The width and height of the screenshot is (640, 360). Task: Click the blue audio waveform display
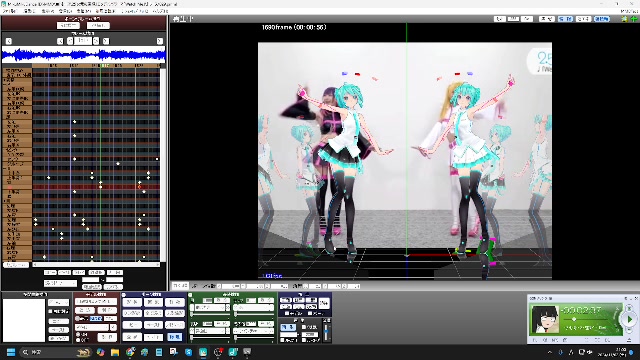[83, 55]
